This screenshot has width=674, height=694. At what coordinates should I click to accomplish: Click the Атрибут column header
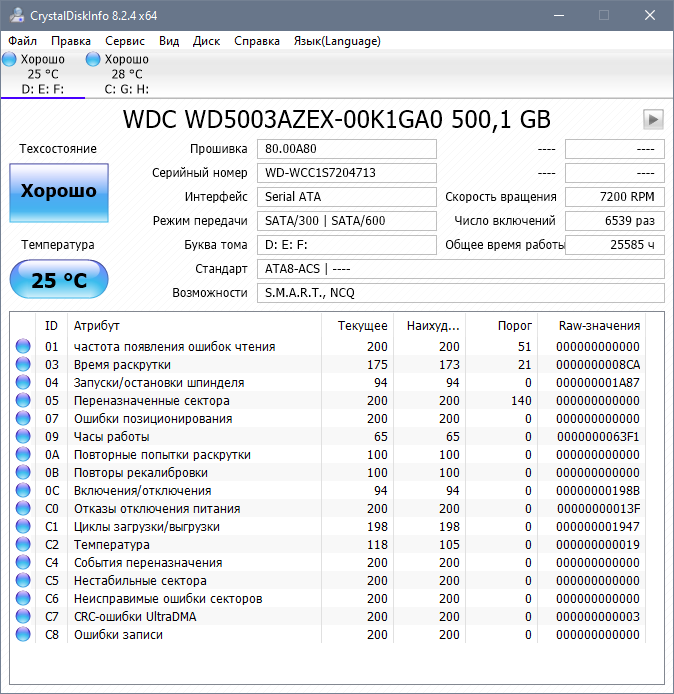click(x=97, y=326)
